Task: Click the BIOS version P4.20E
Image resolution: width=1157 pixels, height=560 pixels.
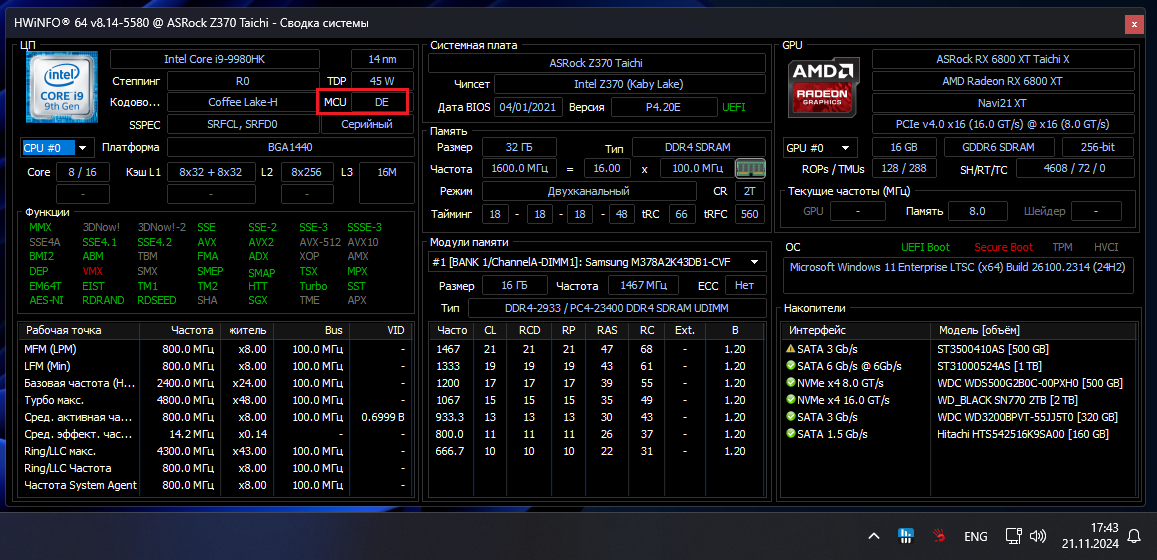Action: pos(663,107)
